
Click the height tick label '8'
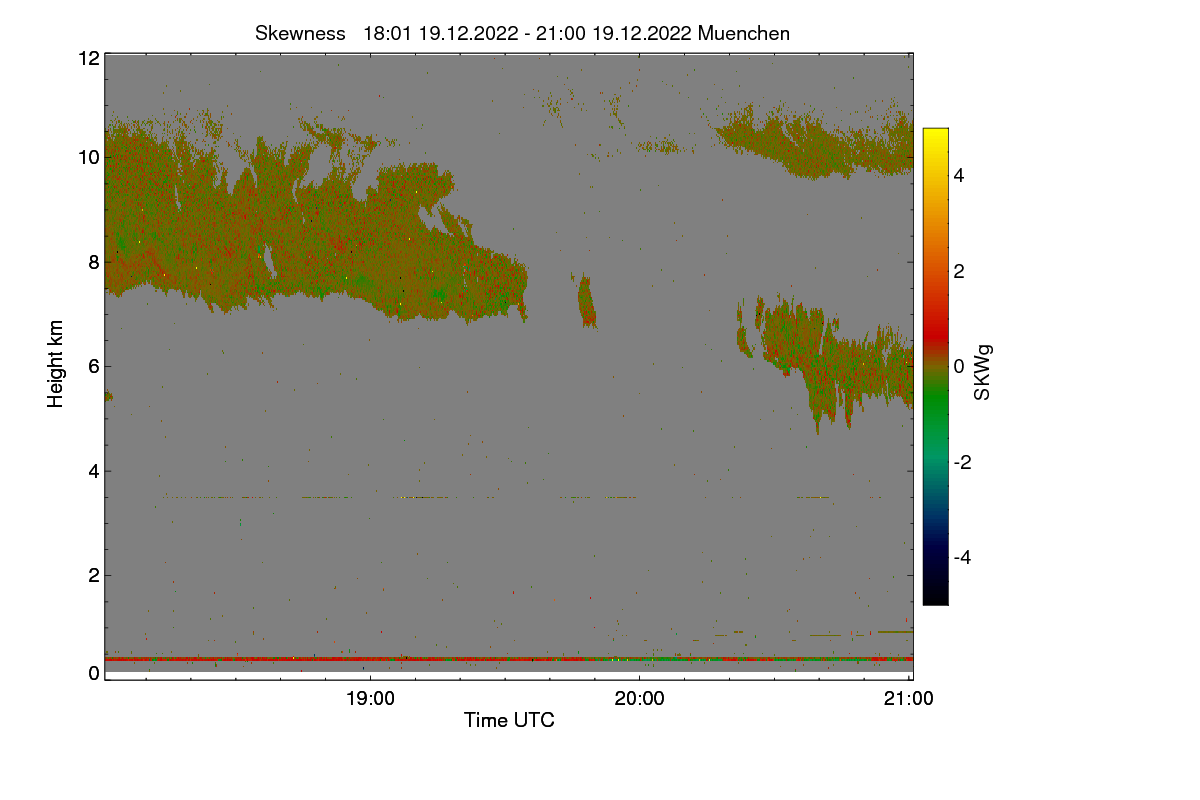(x=94, y=262)
